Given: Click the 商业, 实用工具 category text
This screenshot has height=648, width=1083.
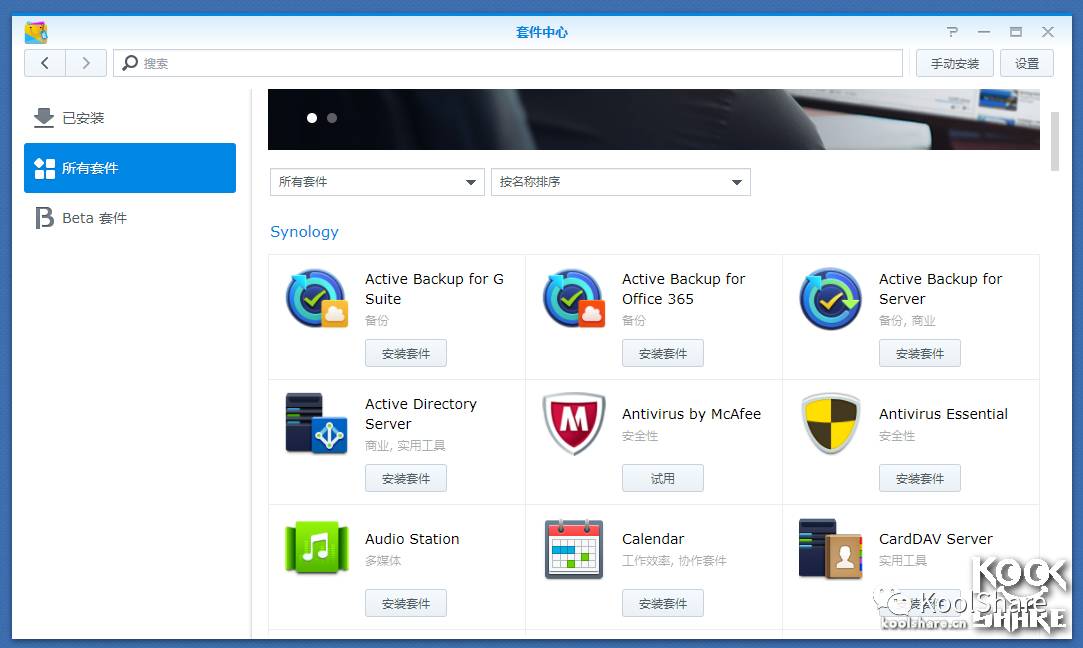Looking at the screenshot, I should (405, 446).
